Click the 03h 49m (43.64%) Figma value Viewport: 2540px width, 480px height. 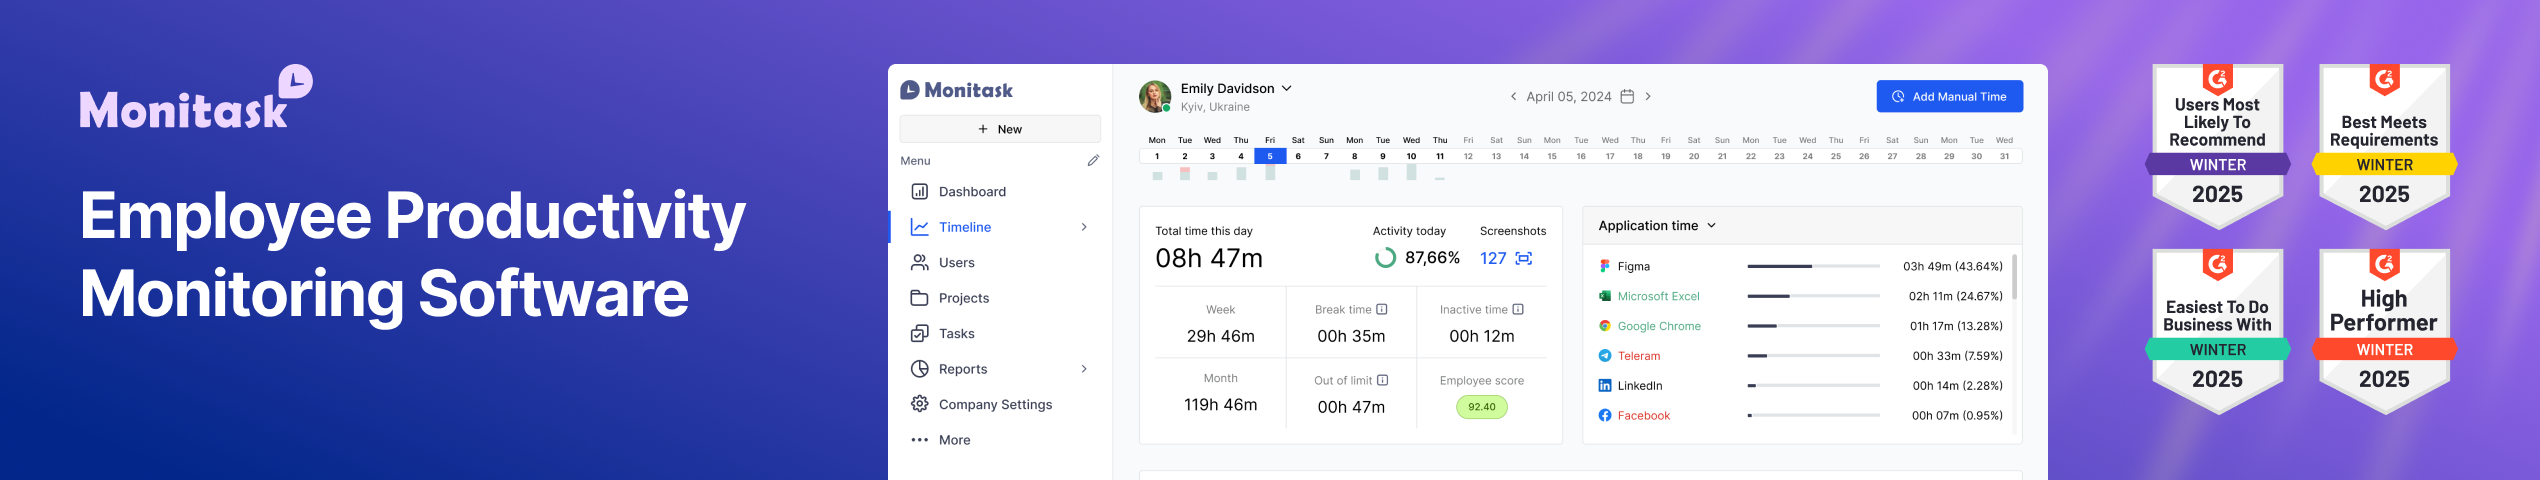pyautogui.click(x=1953, y=266)
